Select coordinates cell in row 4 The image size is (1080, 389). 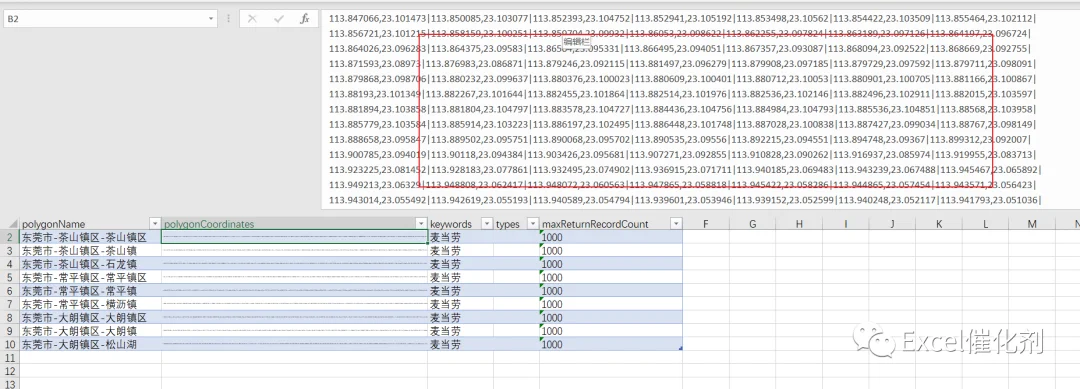(295, 264)
